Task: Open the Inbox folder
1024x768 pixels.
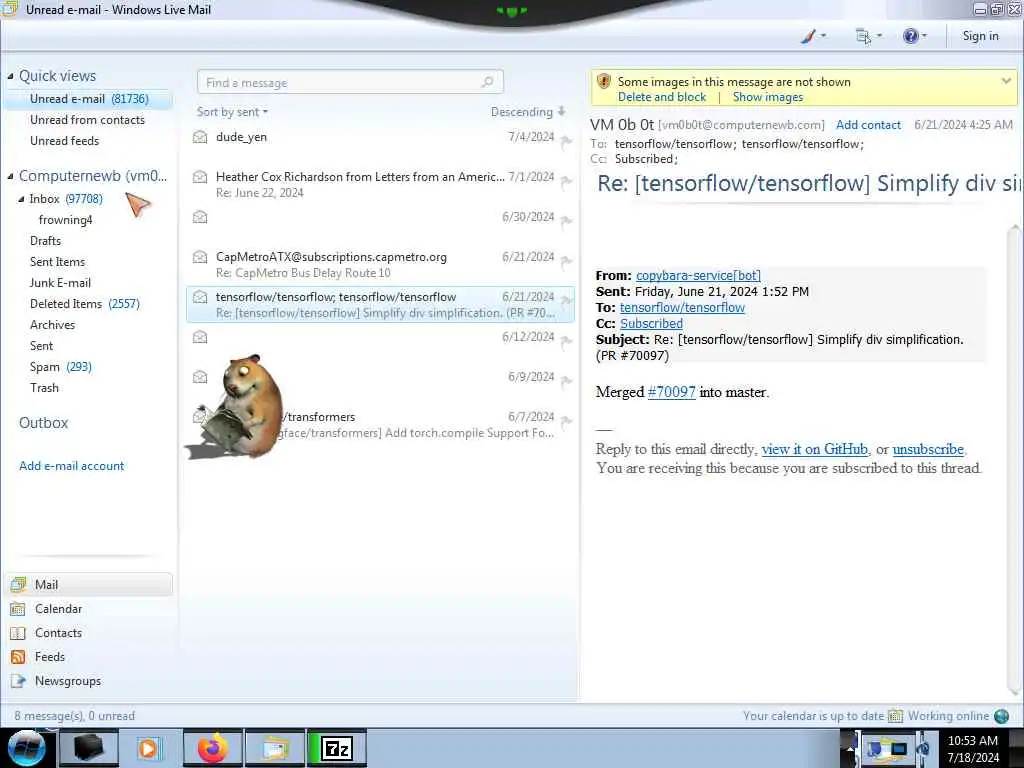Action: pos(66,199)
